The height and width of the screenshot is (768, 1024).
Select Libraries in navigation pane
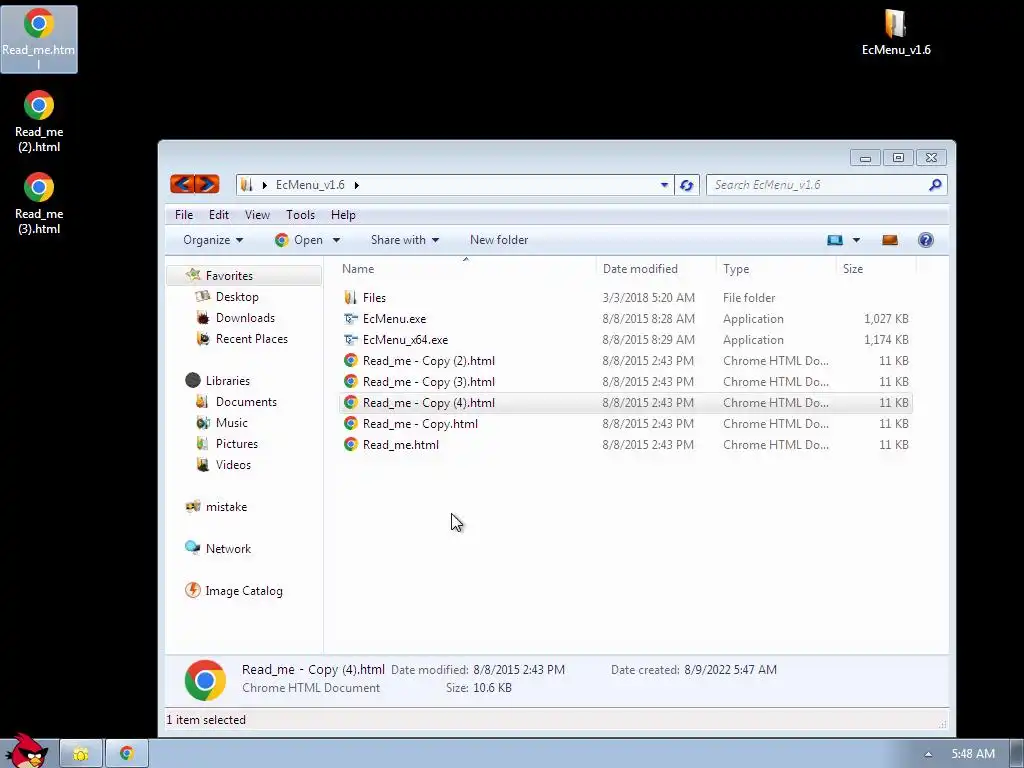(227, 381)
